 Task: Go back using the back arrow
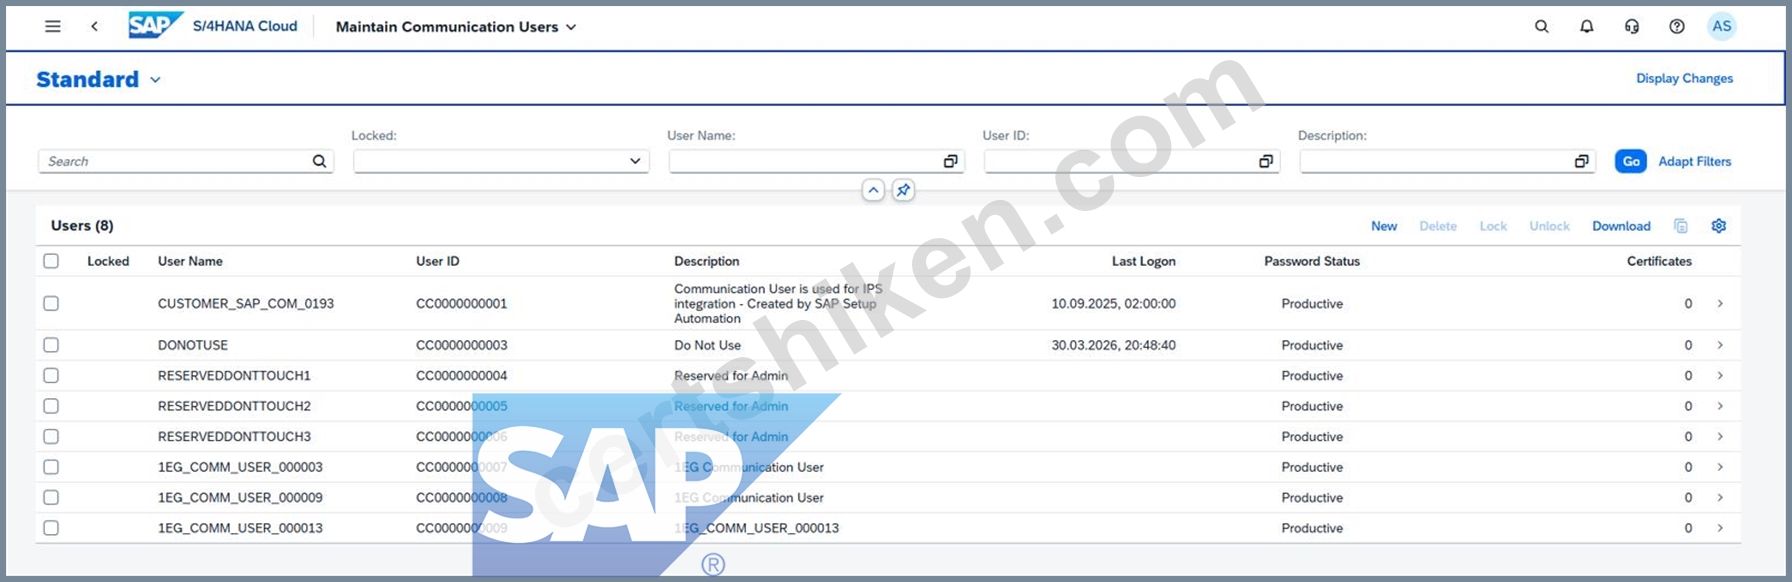click(94, 27)
